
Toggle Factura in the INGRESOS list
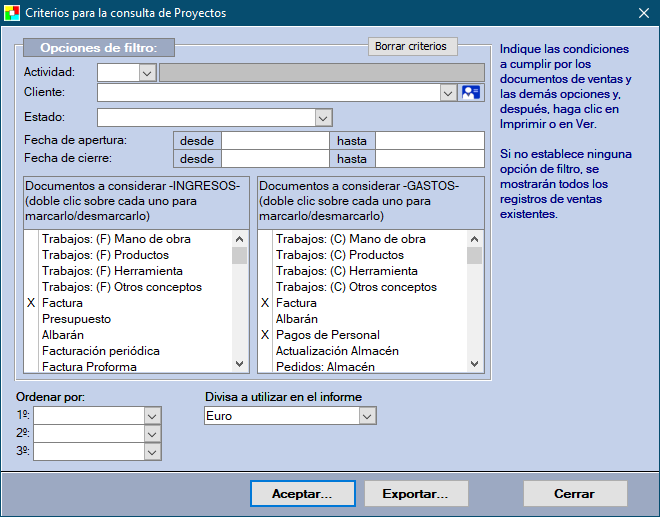[x=63, y=303]
